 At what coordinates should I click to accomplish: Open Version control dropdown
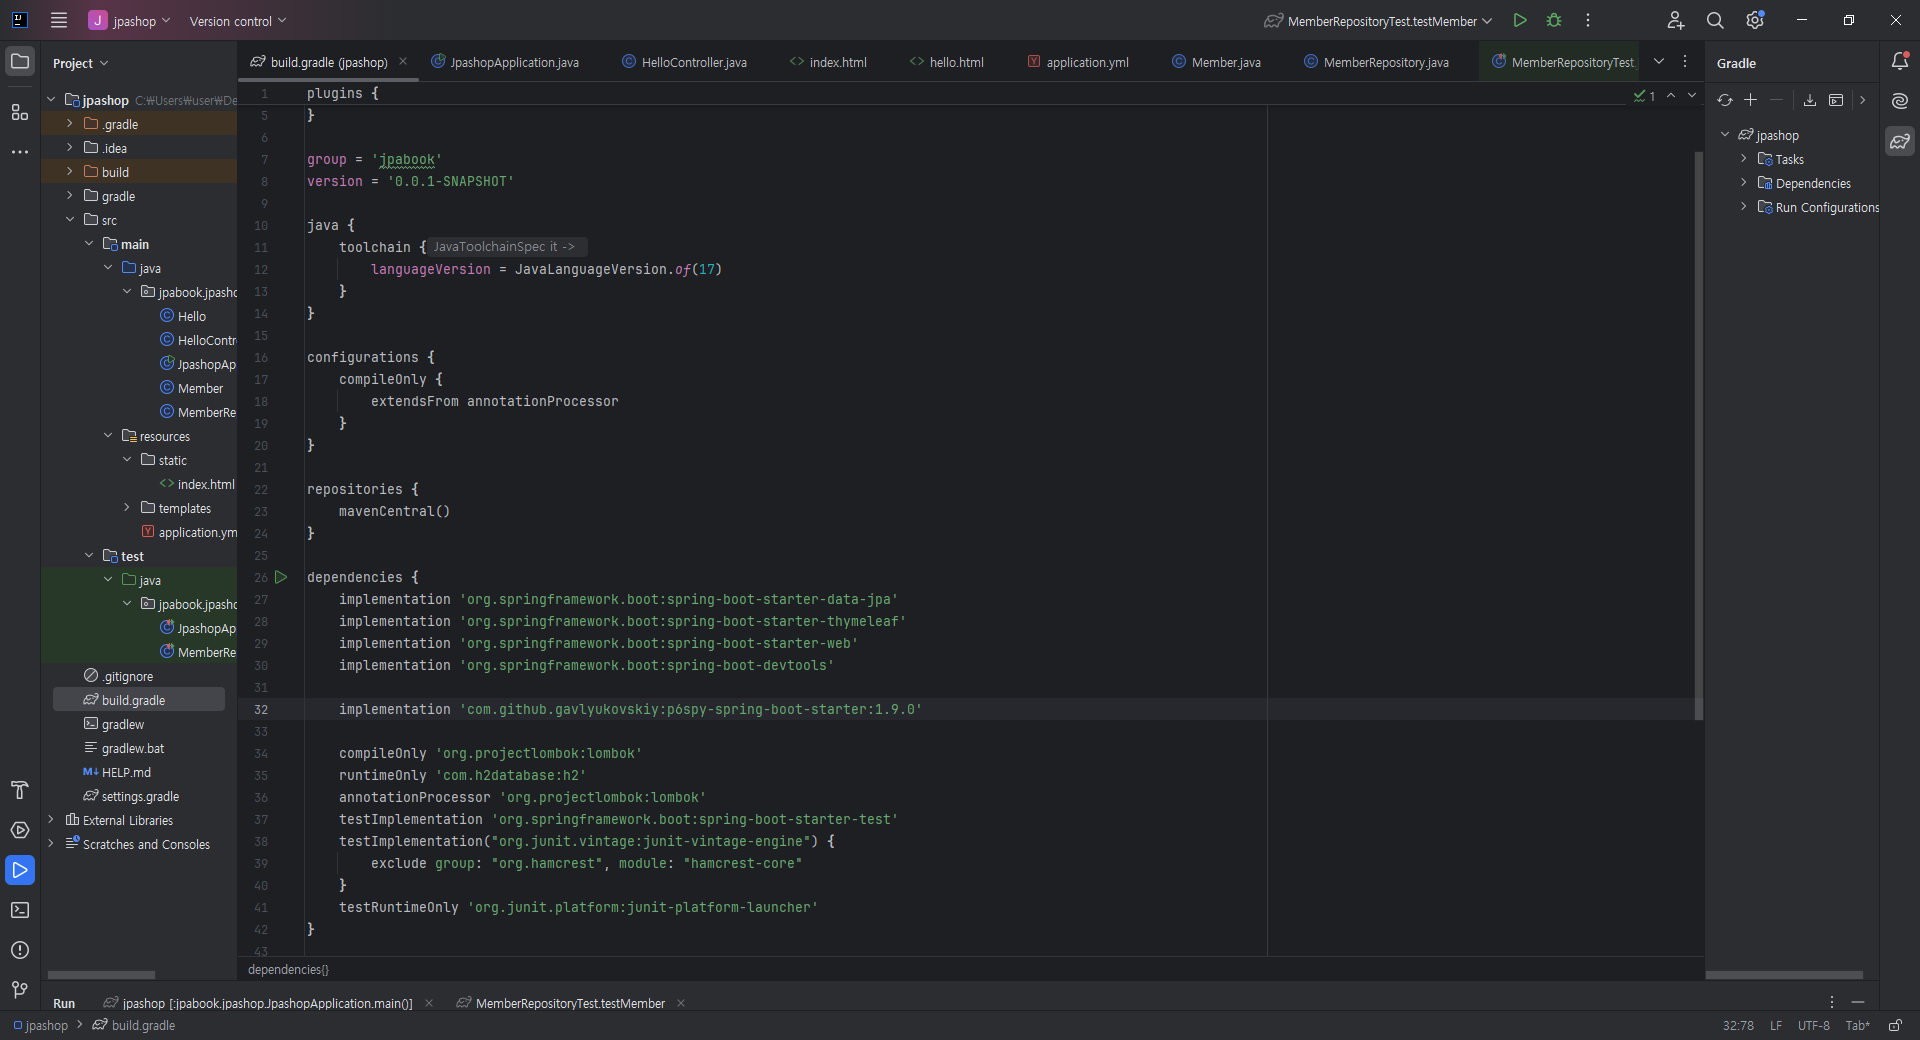coord(238,20)
